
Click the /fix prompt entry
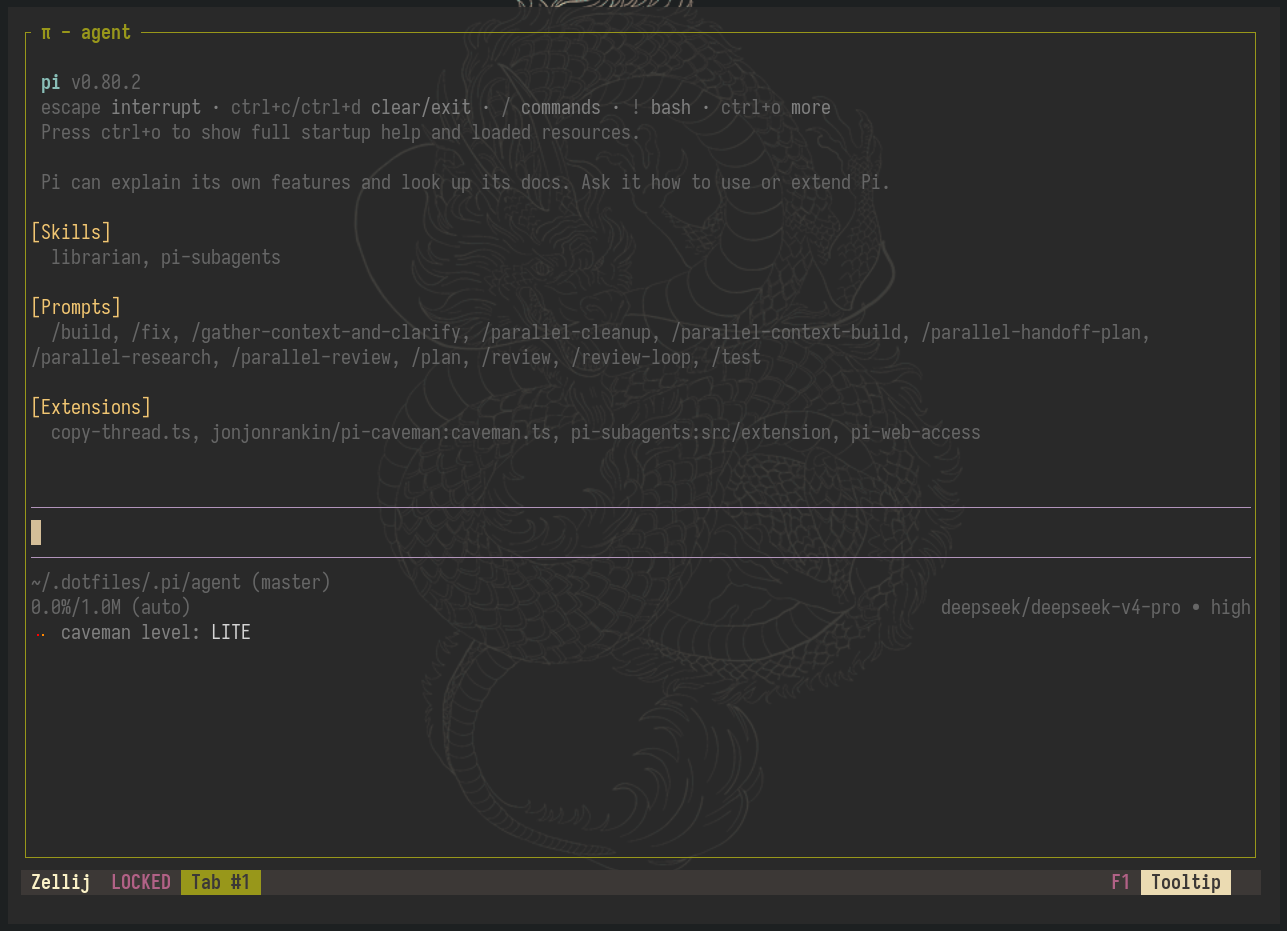(x=151, y=332)
